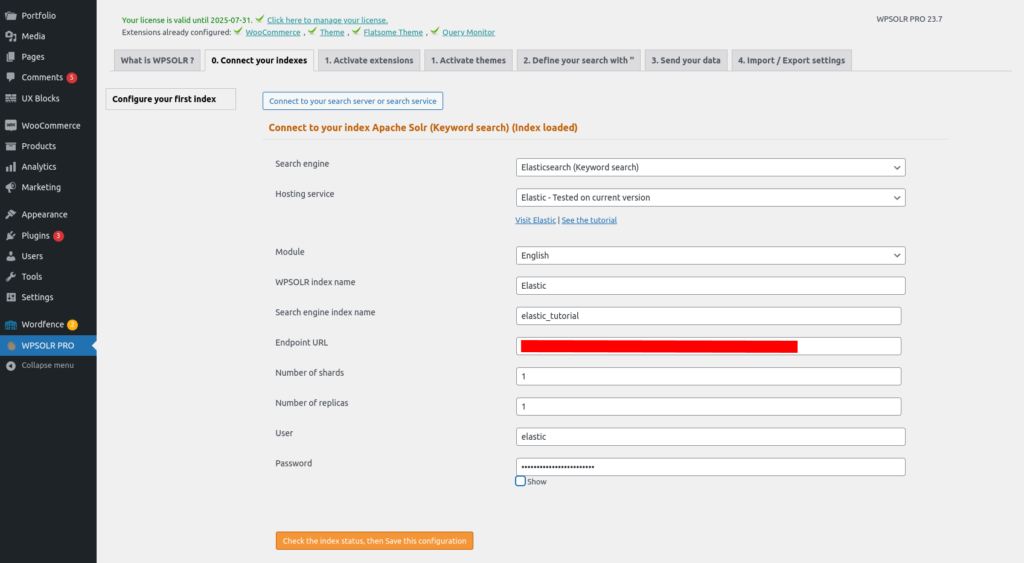This screenshot has height=563, width=1024.
Task: Click the User input field
Action: 711,436
